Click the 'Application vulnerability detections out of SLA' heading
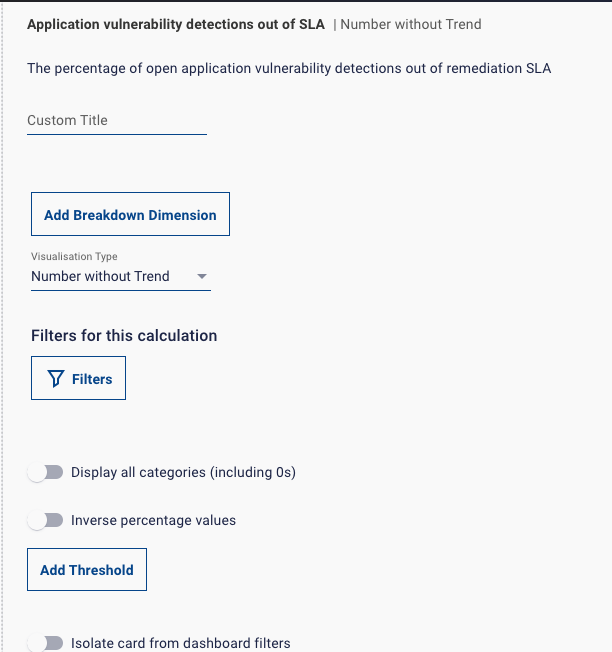Viewport: 612px width, 652px height. pos(175,24)
